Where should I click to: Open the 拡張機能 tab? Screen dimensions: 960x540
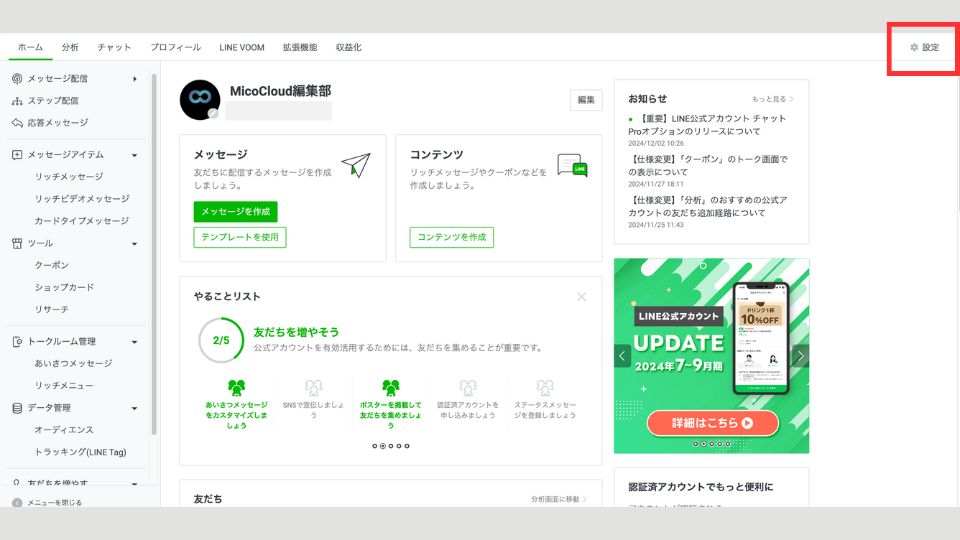point(300,47)
